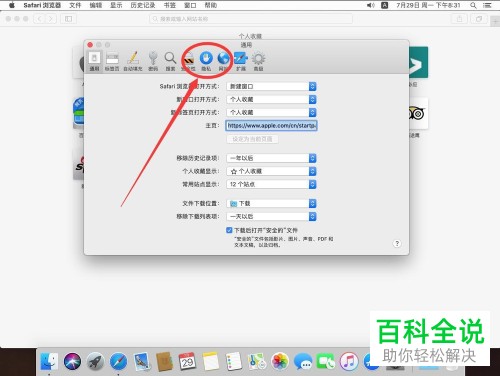
Task: Click the volume icon in menu bar
Action: click(371, 5)
